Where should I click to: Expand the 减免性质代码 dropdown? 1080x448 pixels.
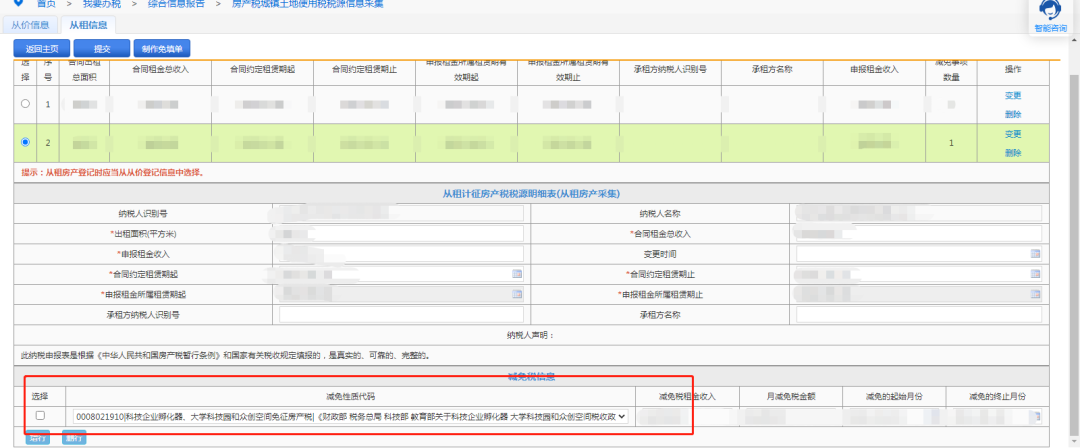pos(350,416)
